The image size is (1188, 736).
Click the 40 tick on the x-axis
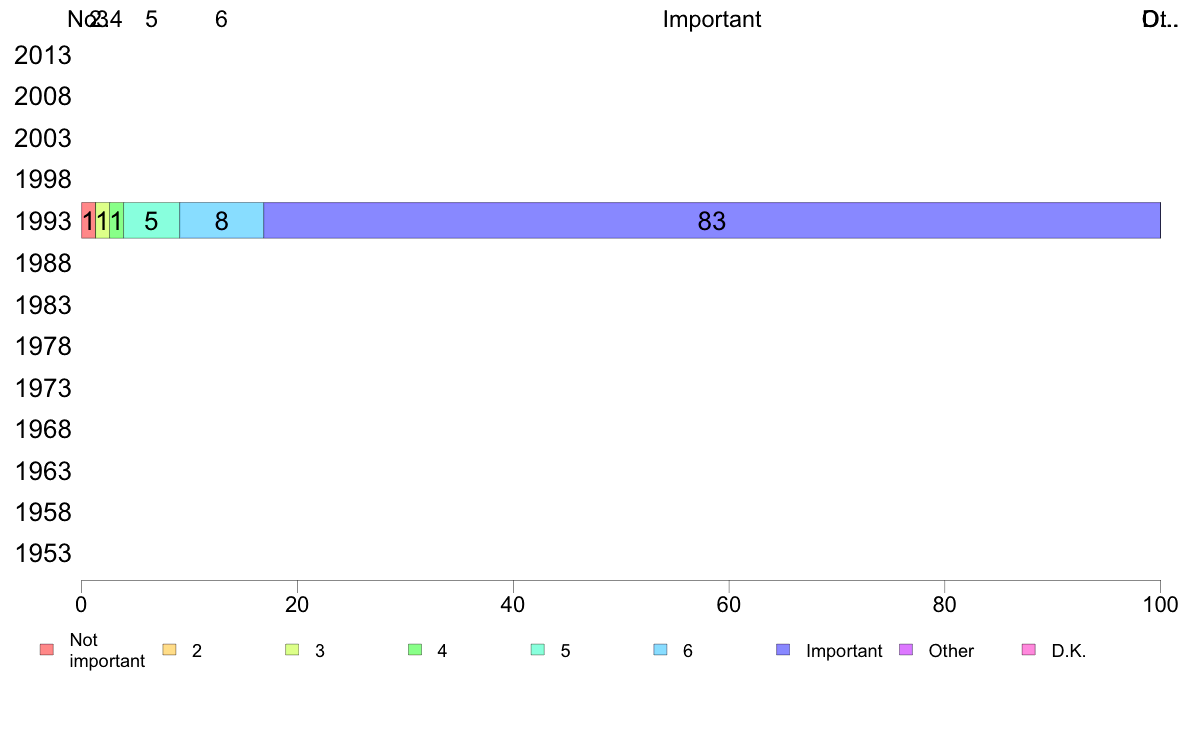coord(513,604)
